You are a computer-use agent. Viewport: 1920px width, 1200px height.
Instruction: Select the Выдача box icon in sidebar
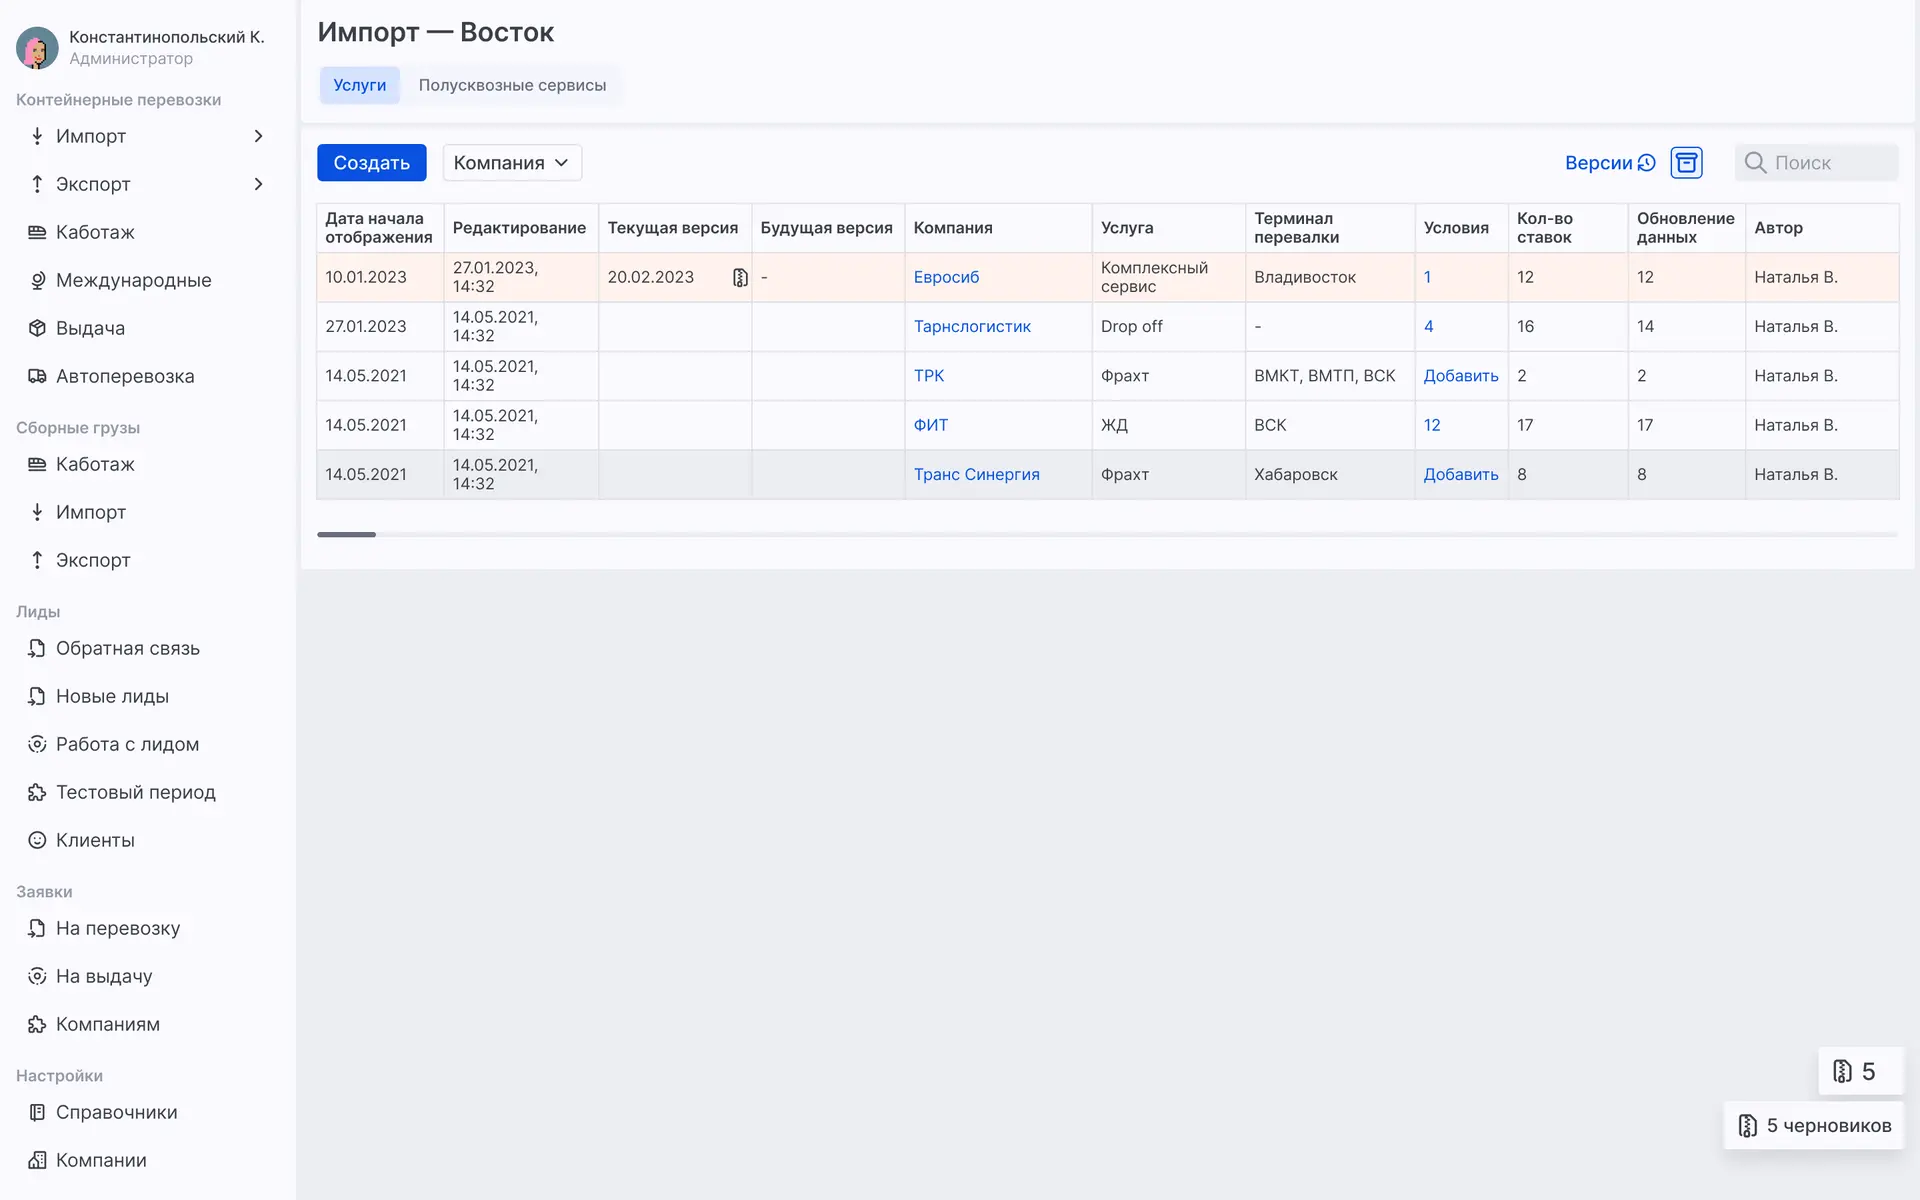coord(37,328)
